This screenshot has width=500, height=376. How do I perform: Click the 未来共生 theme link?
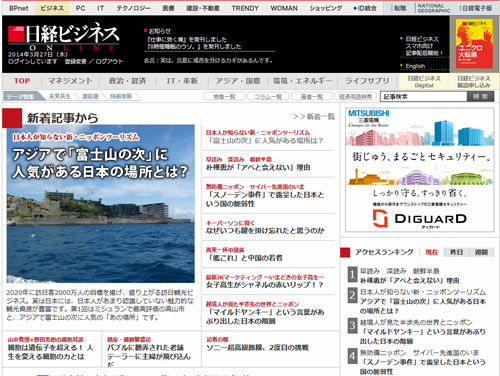point(60,96)
